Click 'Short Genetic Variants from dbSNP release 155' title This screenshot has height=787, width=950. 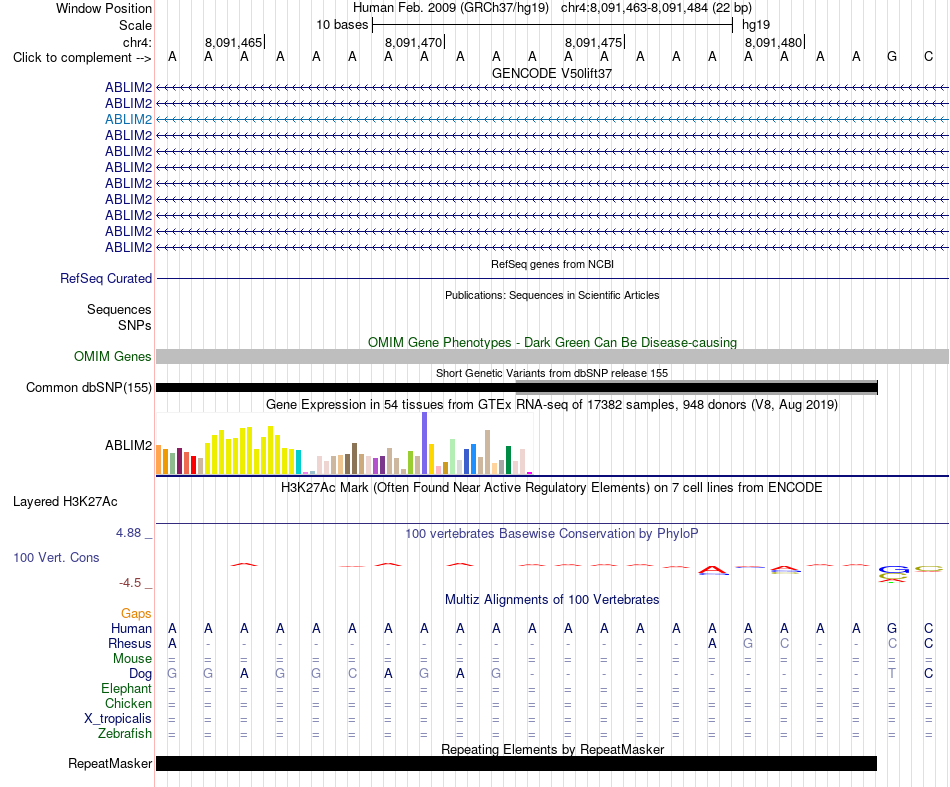(552, 373)
